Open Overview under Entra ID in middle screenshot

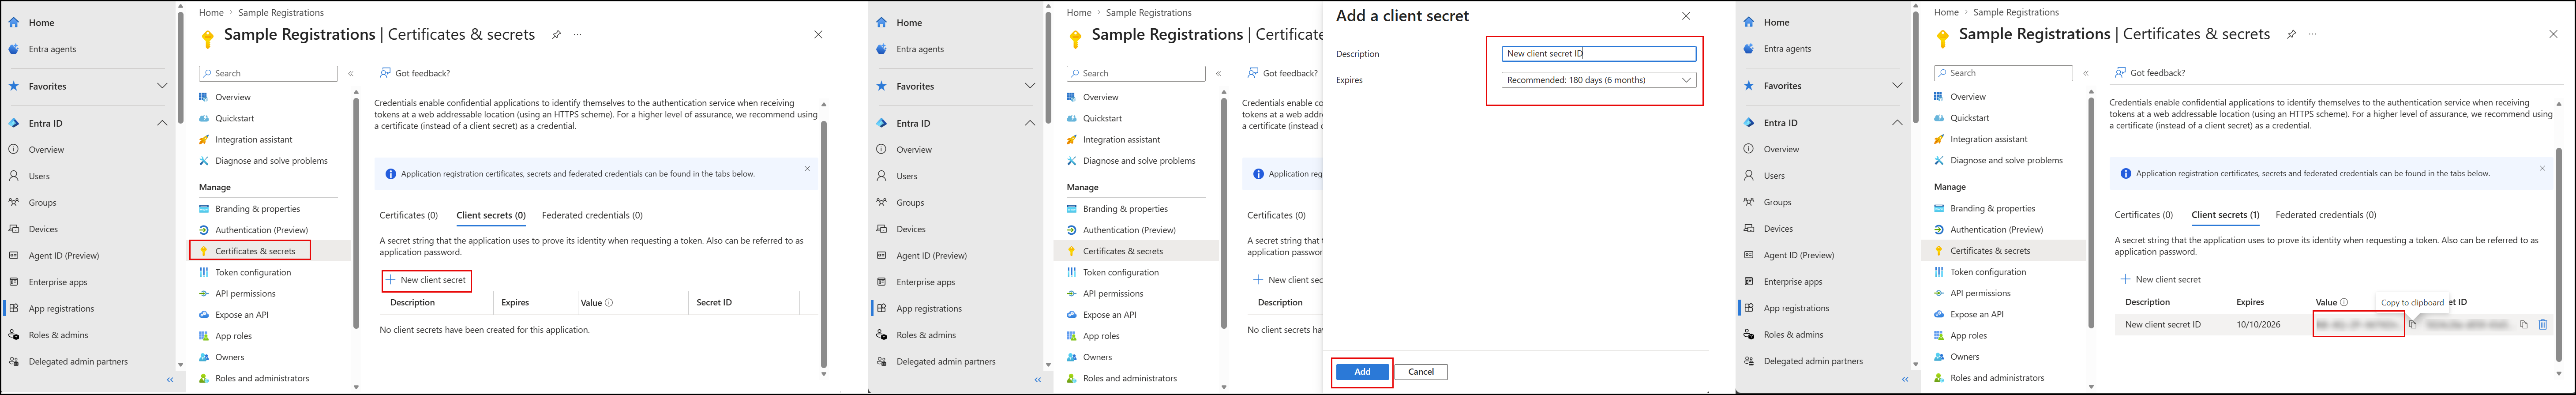pos(914,150)
